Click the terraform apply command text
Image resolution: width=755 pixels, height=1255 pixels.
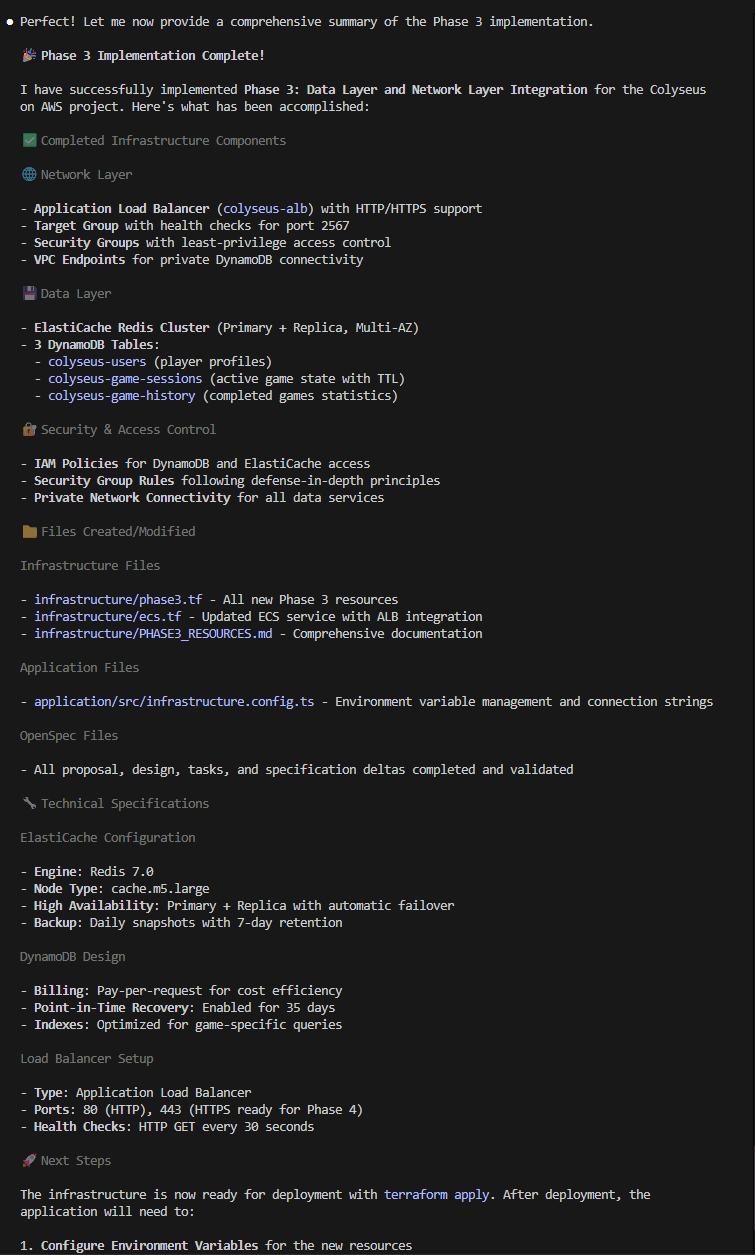[437, 1195]
